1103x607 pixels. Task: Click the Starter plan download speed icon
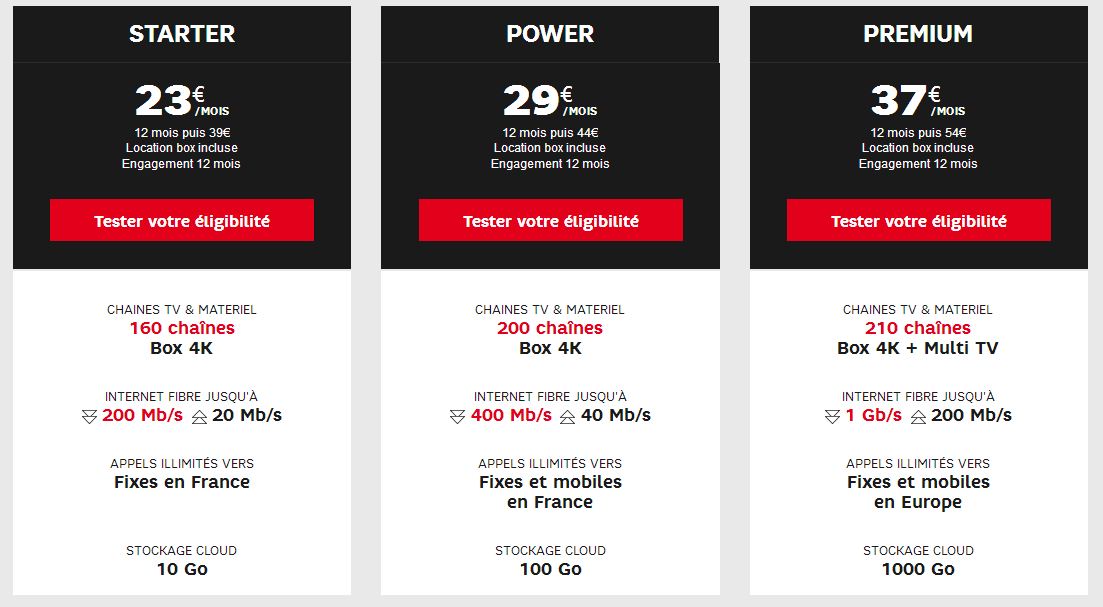(89, 417)
